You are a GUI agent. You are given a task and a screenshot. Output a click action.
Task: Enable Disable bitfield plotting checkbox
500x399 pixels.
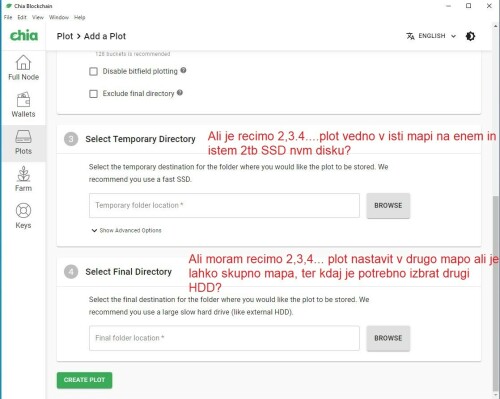93,71
